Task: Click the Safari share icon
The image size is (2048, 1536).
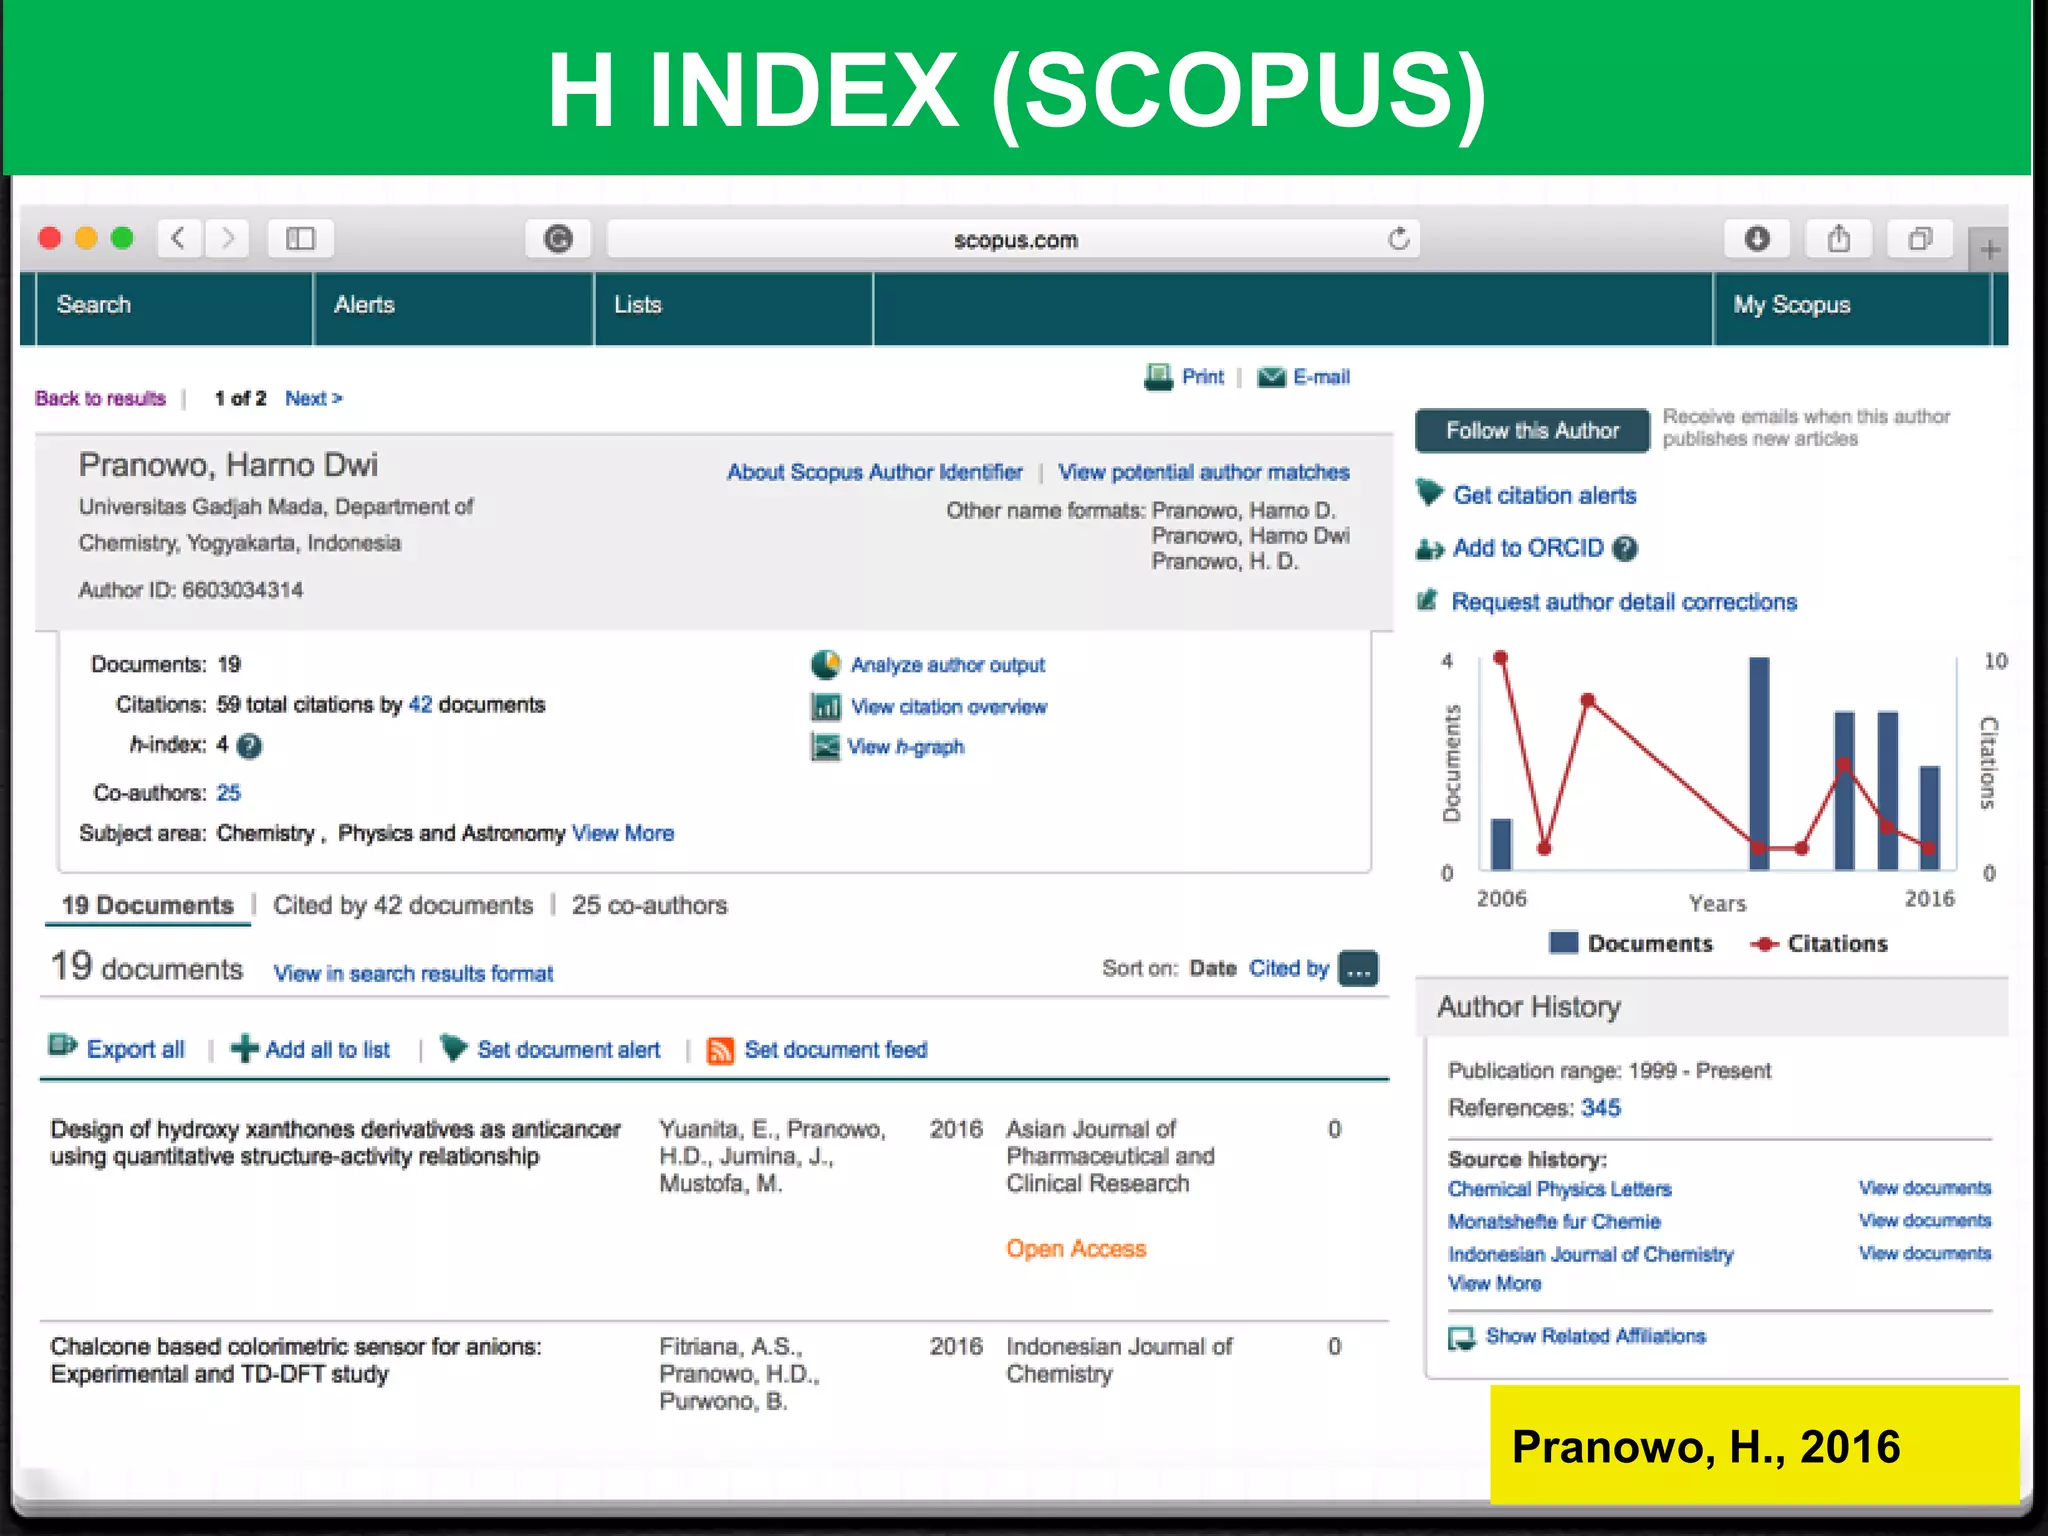Action: [x=1838, y=239]
